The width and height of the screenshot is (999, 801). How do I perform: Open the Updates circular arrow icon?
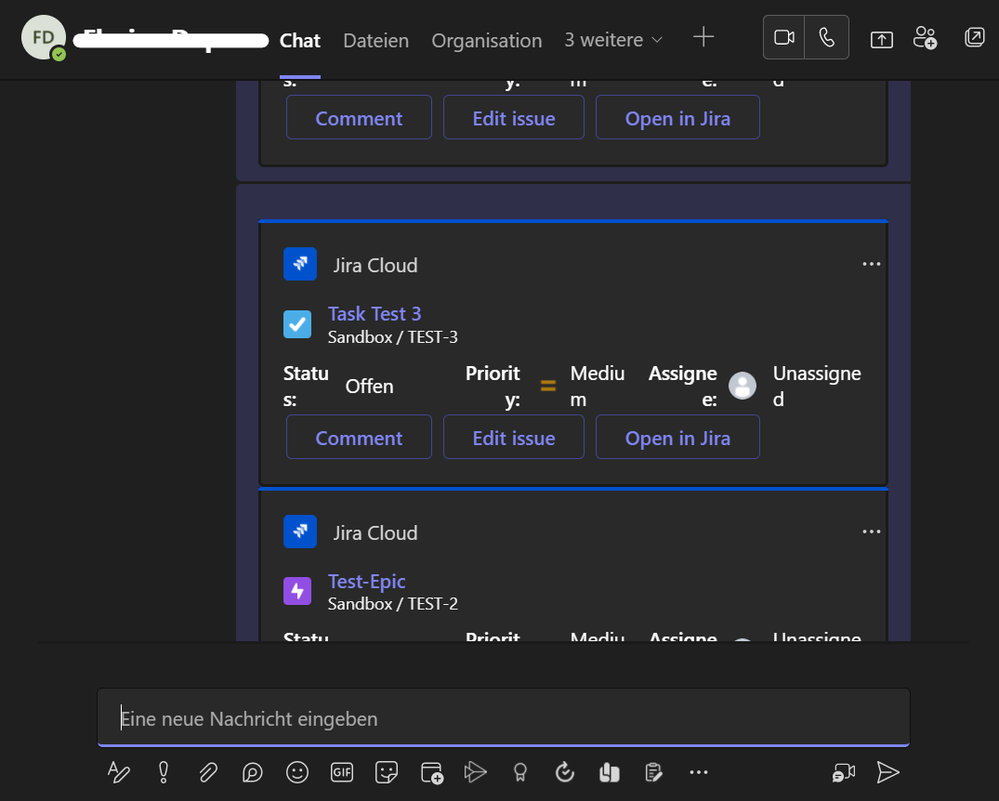pyautogui.click(x=564, y=772)
